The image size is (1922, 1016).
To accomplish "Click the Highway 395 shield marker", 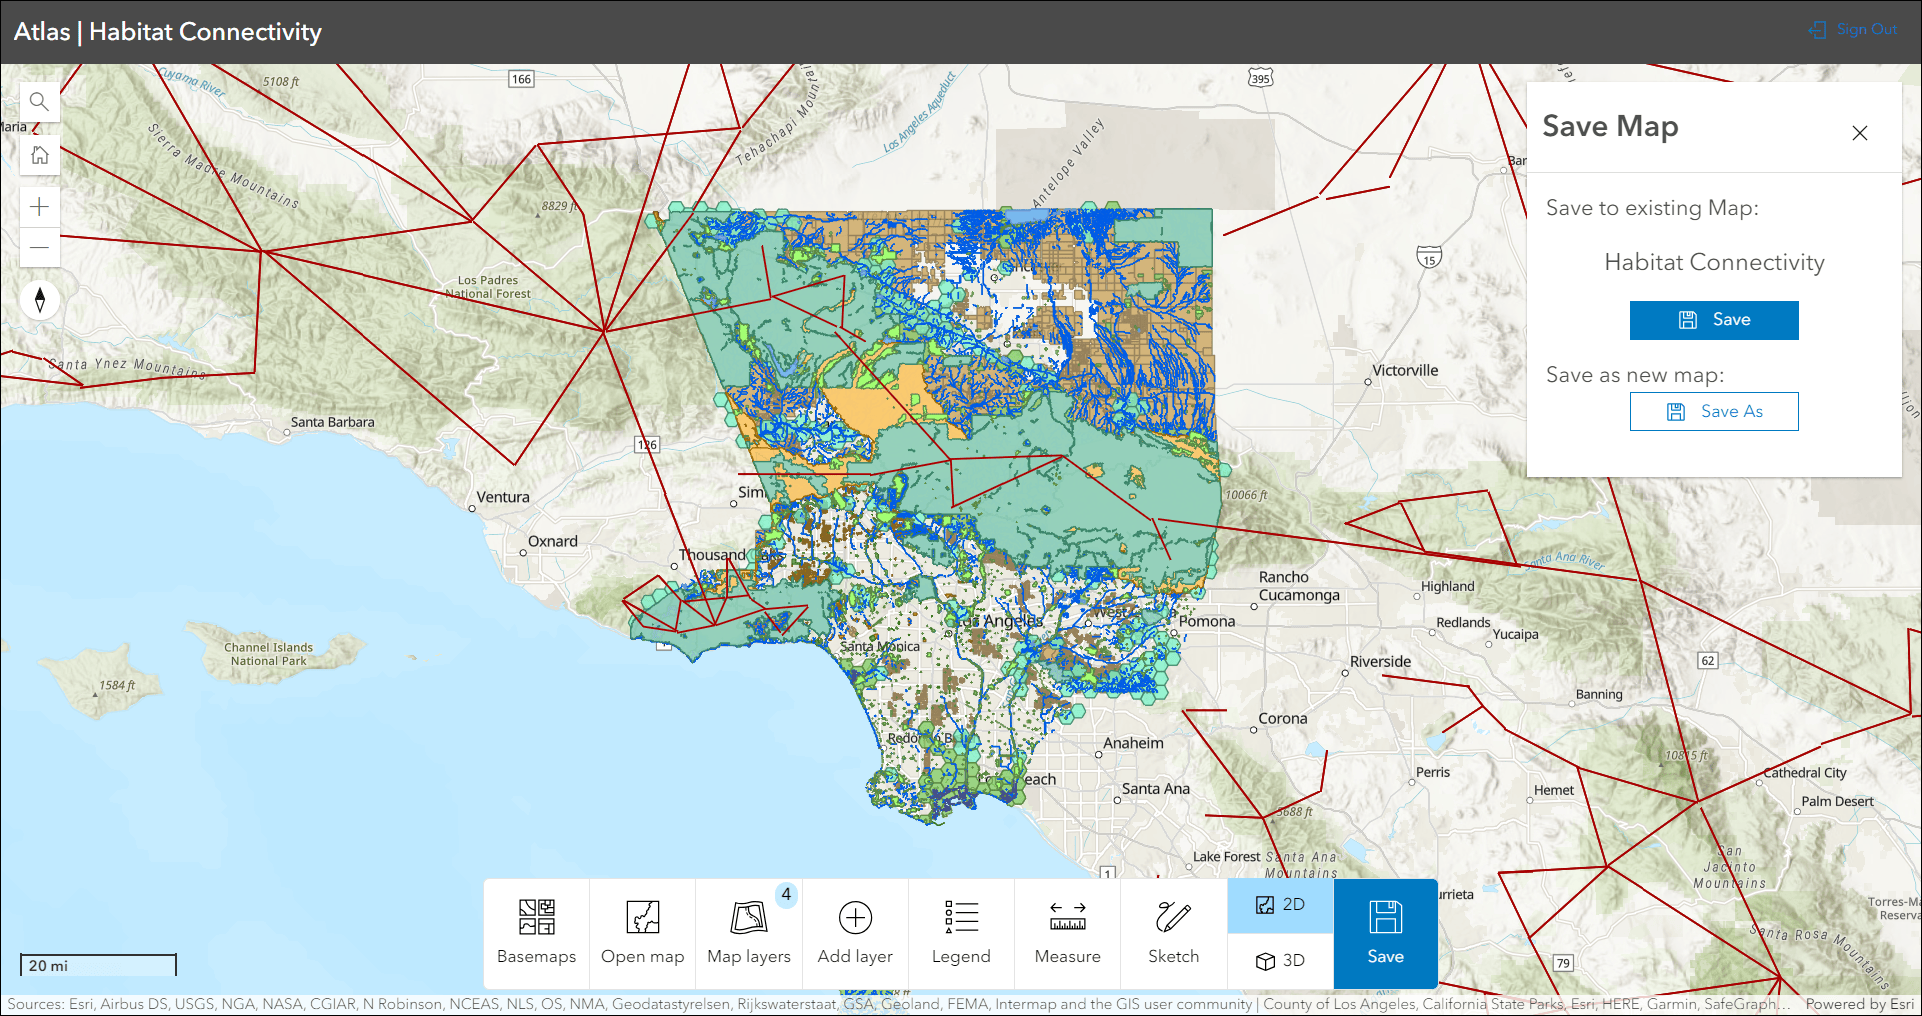I will [1261, 78].
